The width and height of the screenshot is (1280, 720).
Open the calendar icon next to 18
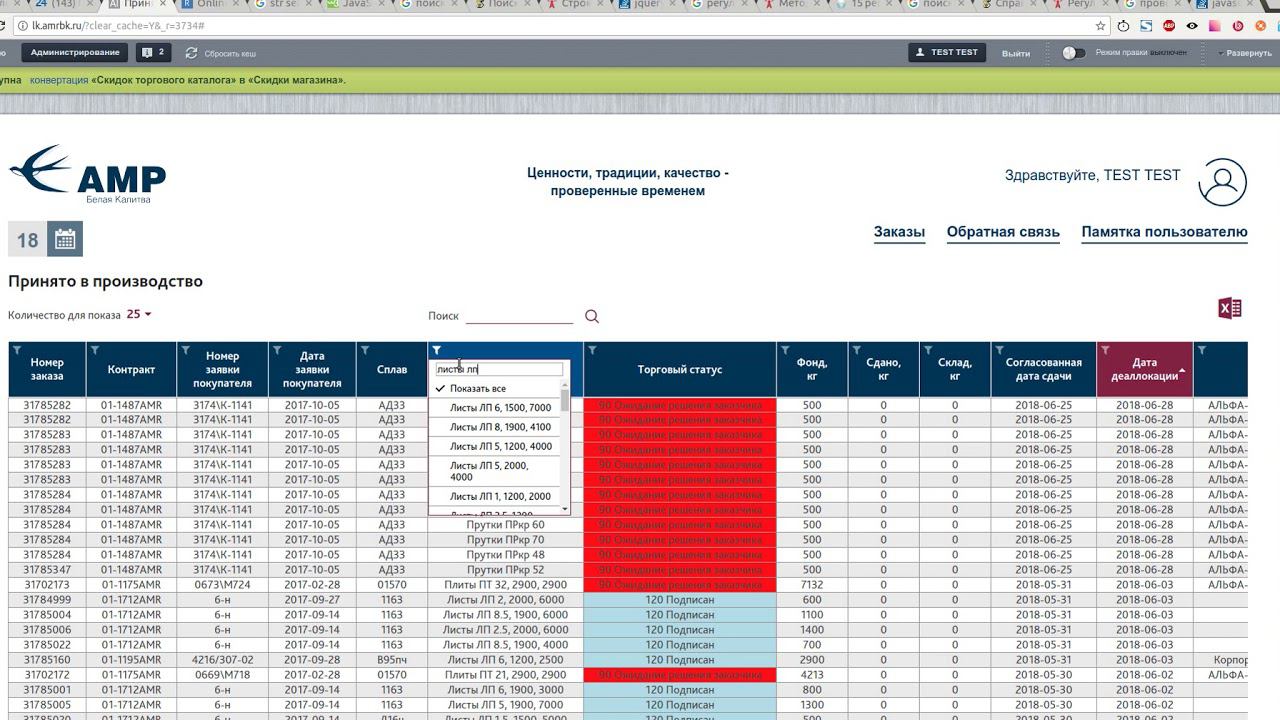click(x=65, y=239)
